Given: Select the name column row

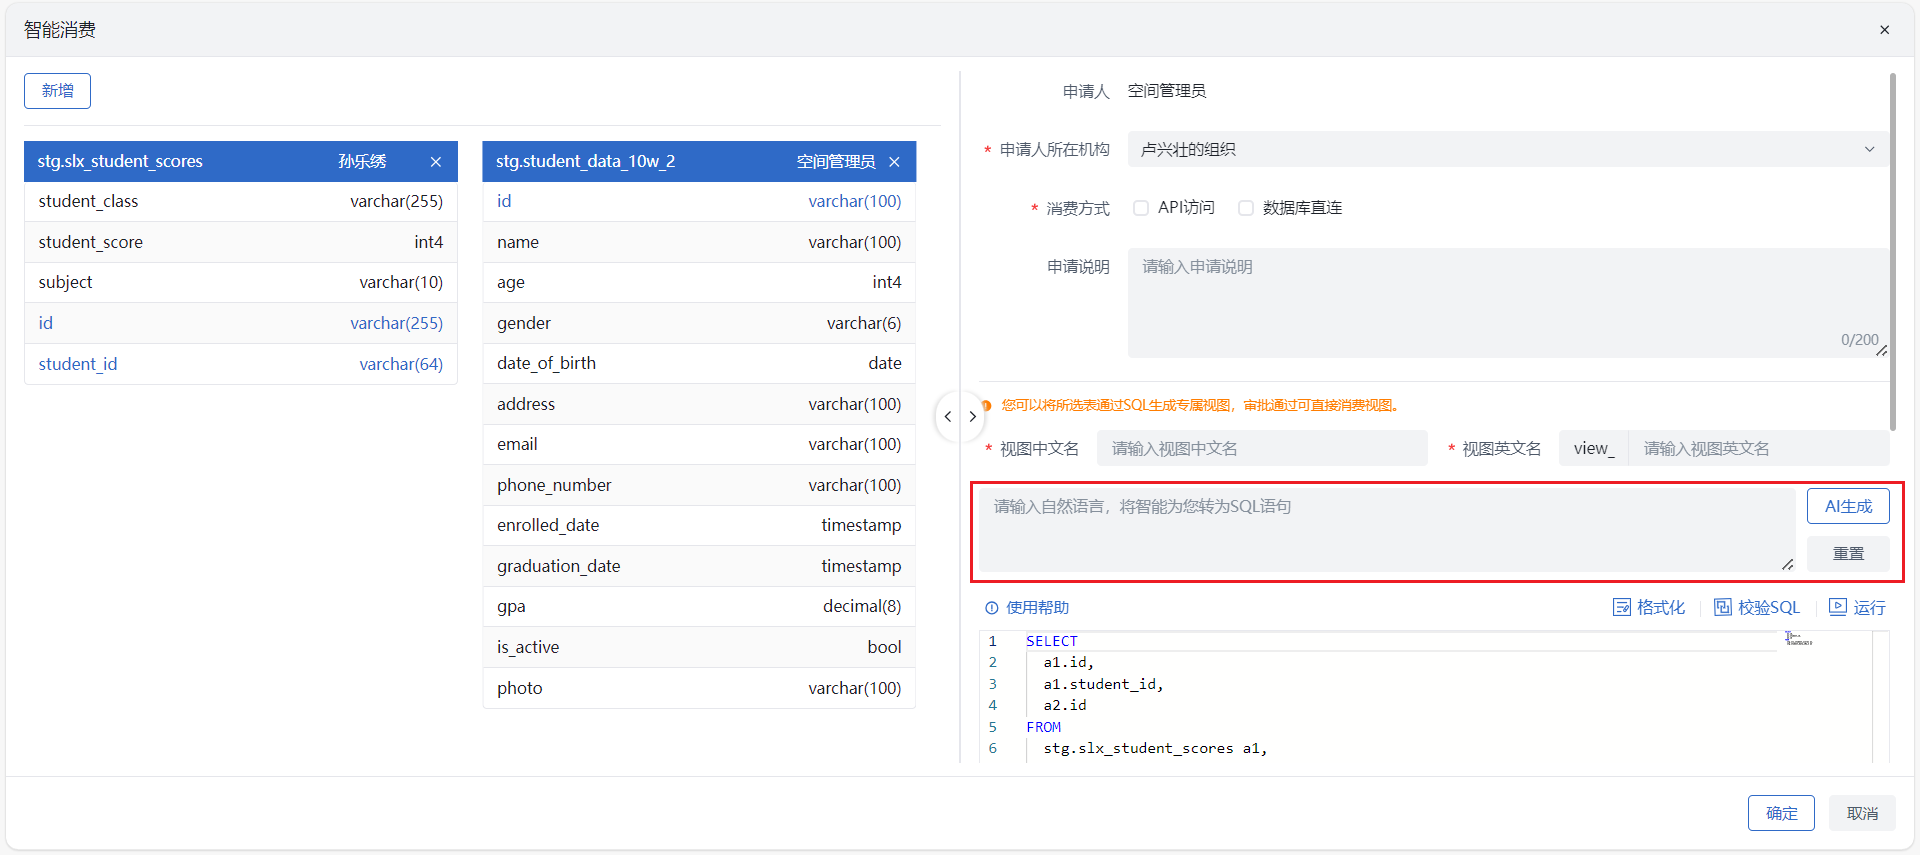Looking at the screenshot, I should click(699, 242).
